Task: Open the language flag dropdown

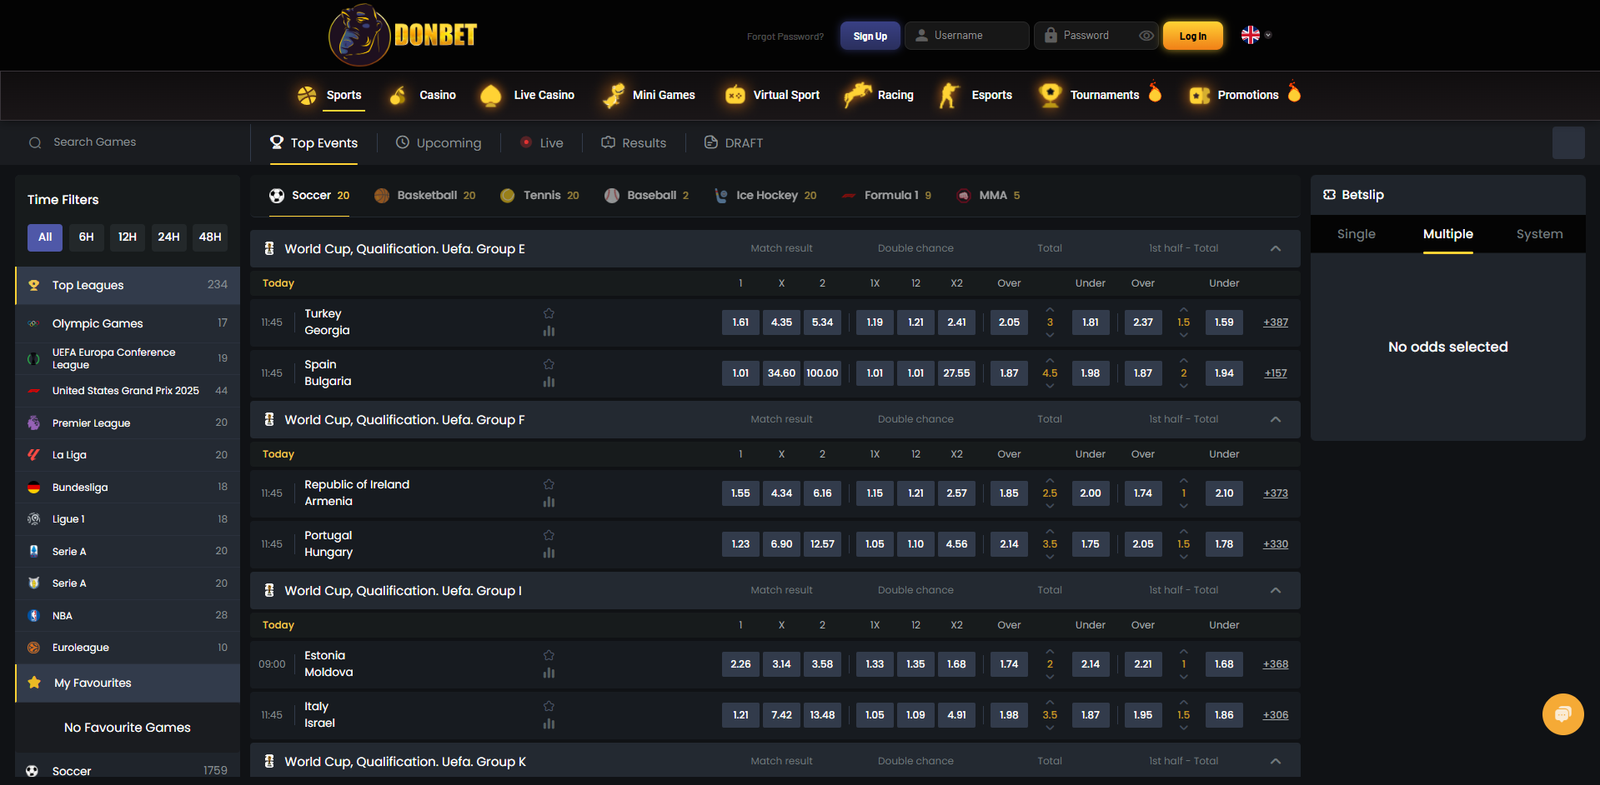Action: tap(1256, 35)
